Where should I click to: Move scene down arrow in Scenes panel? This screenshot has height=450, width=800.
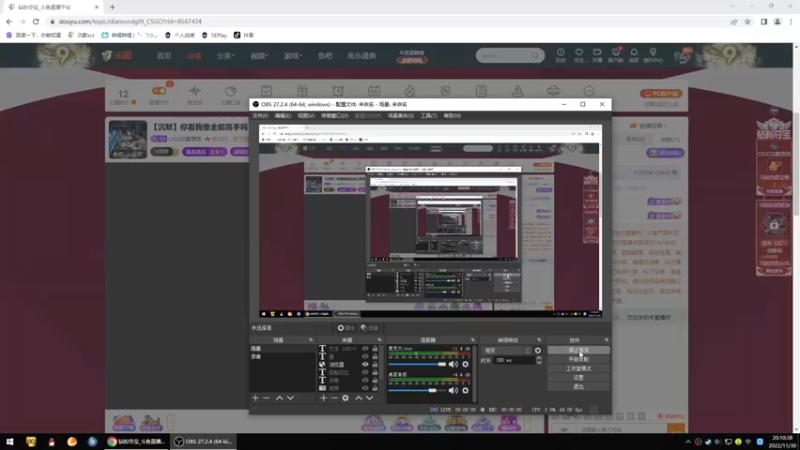290,398
